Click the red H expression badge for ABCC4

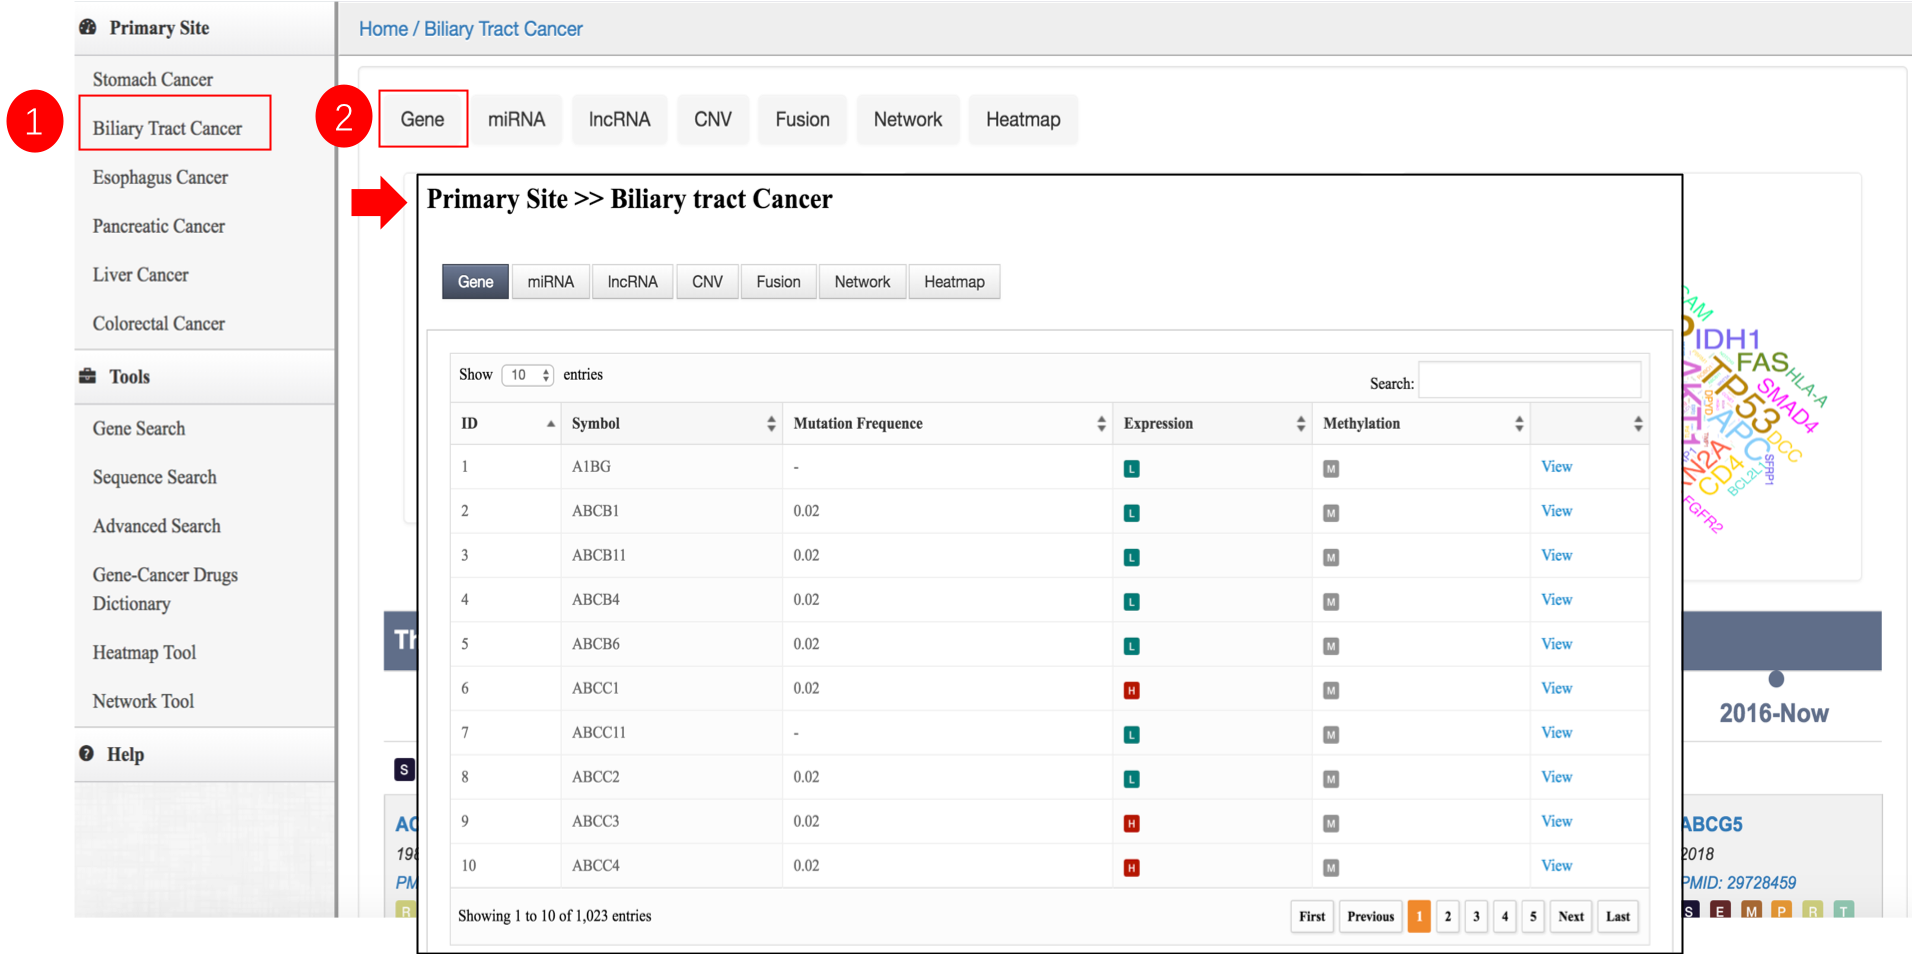click(x=1131, y=867)
